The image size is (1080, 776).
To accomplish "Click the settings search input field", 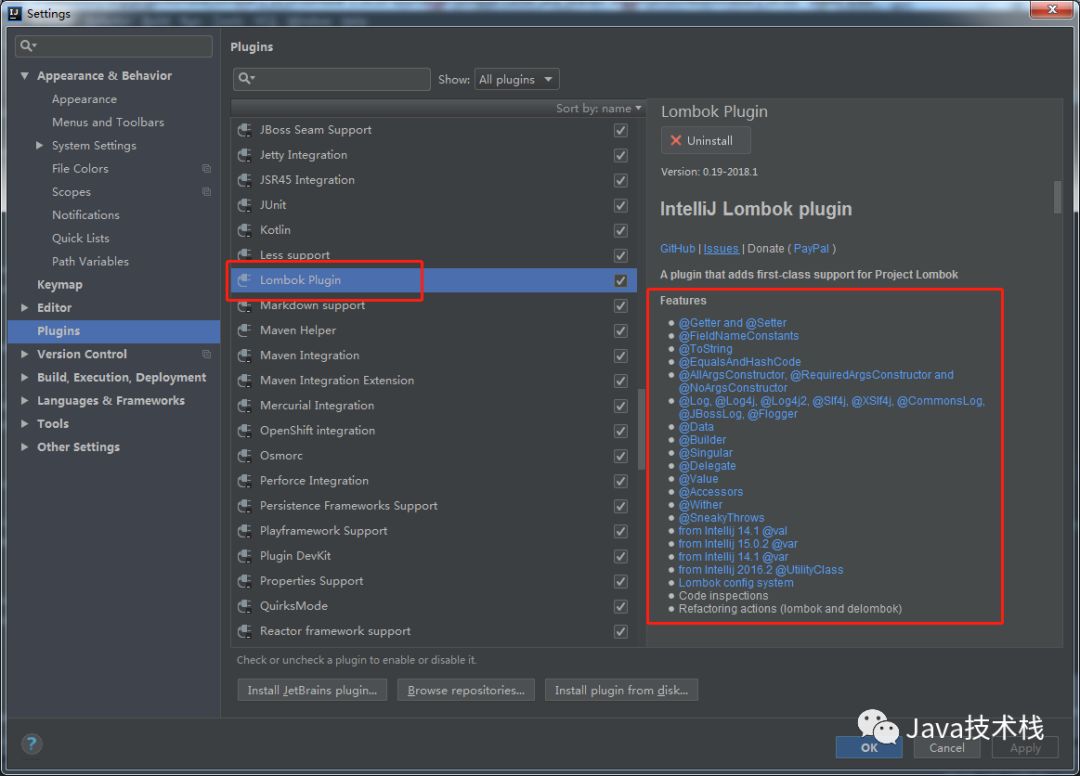I will coord(114,46).
